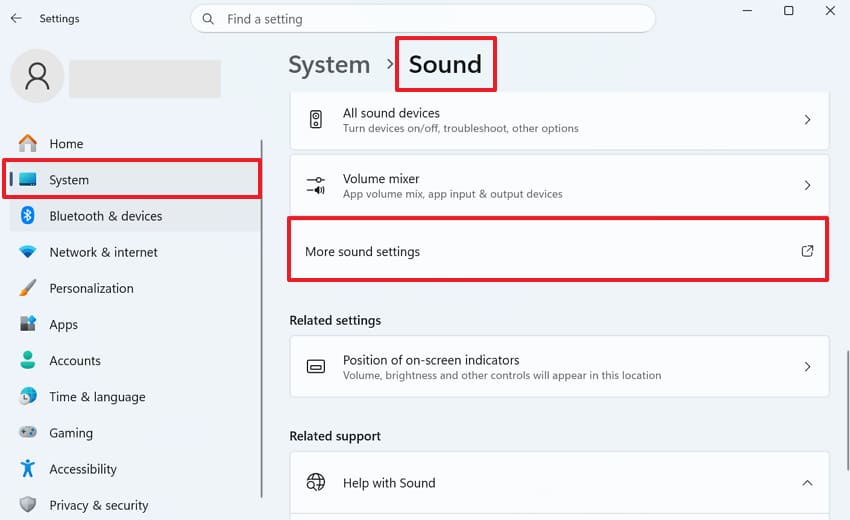Click the Accounts person icon
The width and height of the screenshot is (850, 520).
[28, 360]
